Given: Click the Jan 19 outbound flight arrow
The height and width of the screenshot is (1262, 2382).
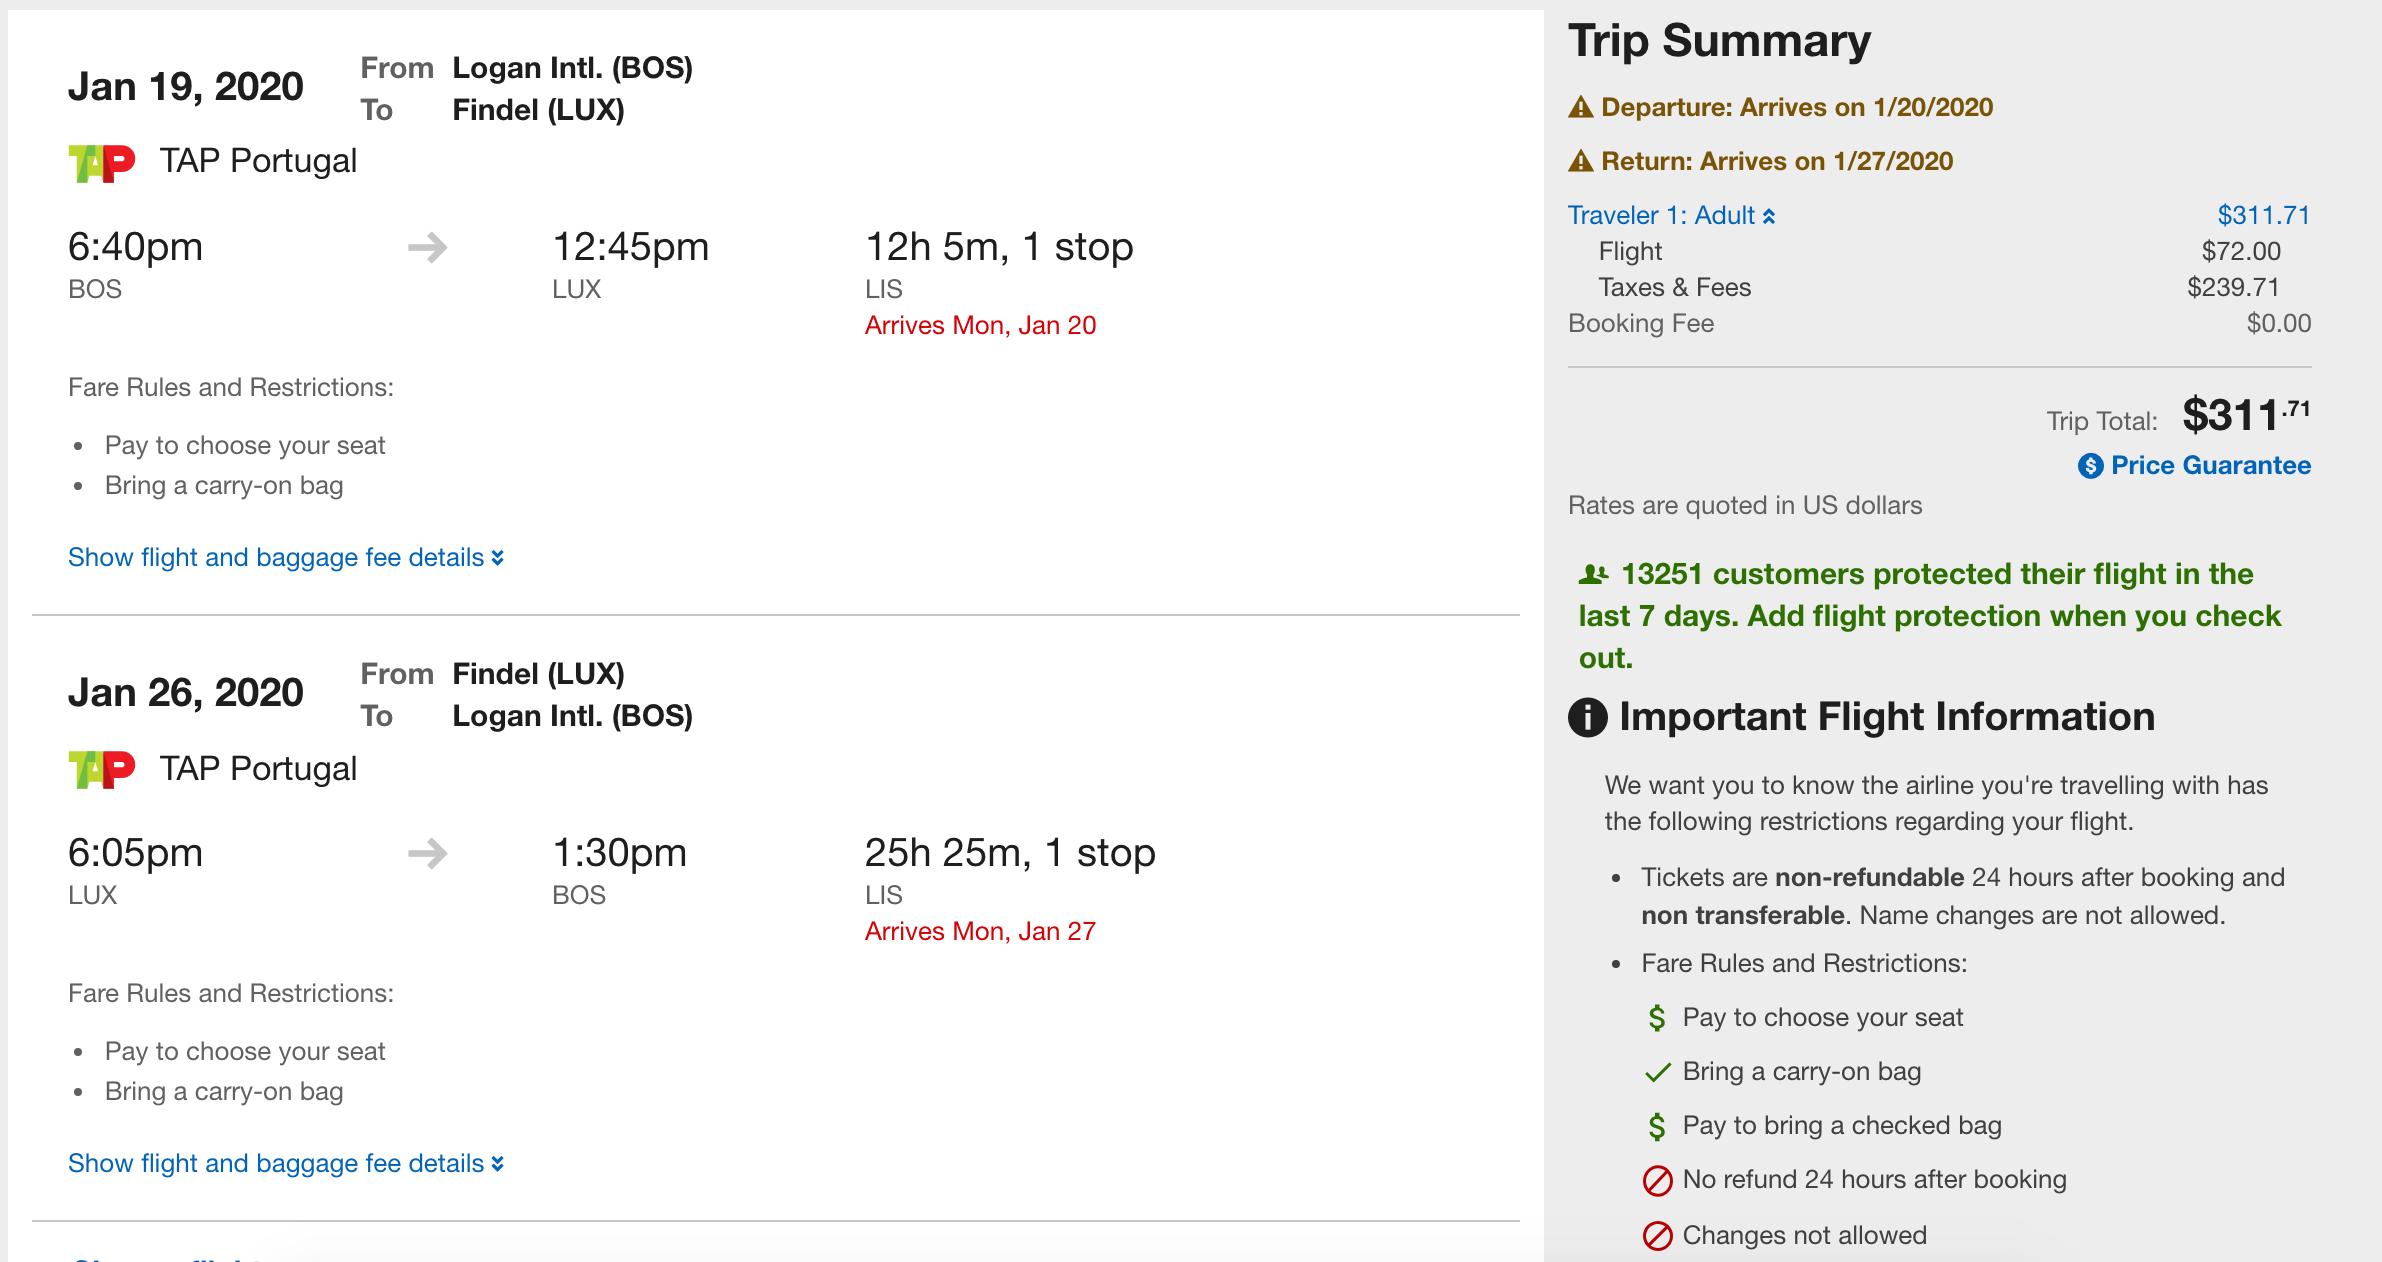Looking at the screenshot, I should click(x=427, y=247).
